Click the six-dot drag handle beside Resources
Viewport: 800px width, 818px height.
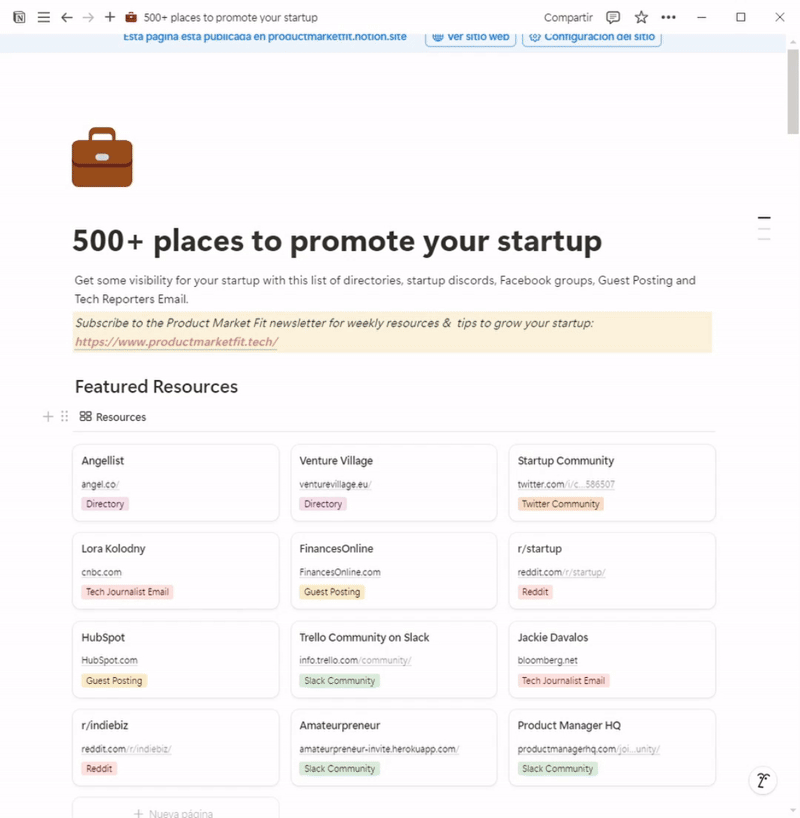[64, 416]
